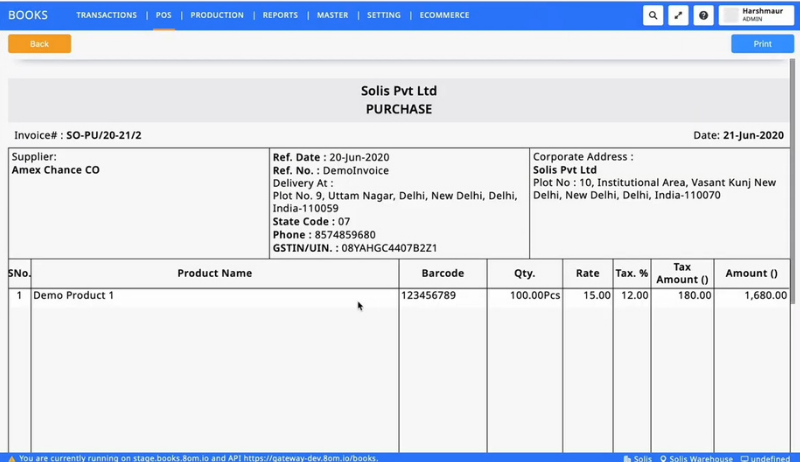The height and width of the screenshot is (462, 800).
Task: Select invoice number SO-PU/20-21/2
Action: [x=104, y=135]
